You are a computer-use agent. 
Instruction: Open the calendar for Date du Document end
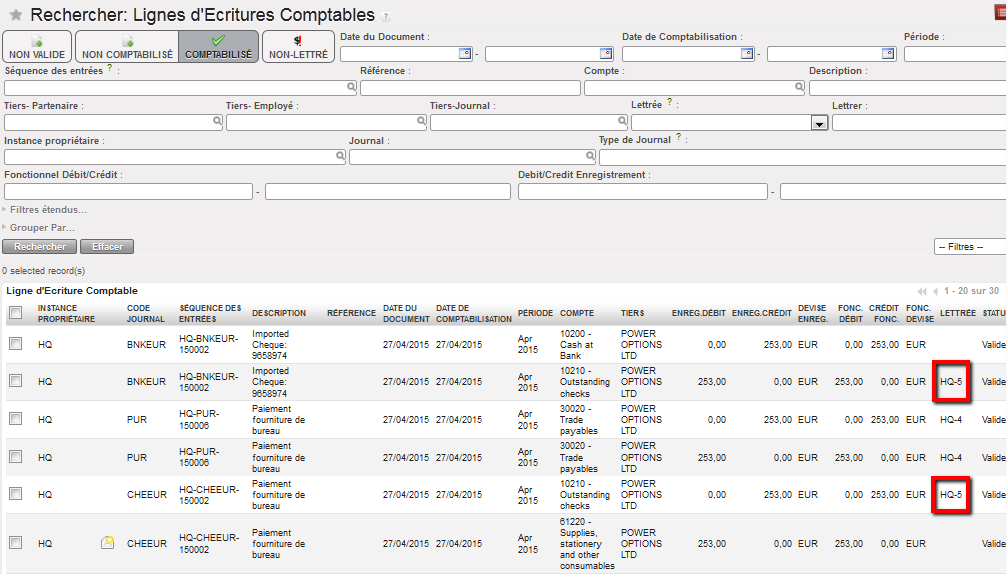click(x=605, y=54)
